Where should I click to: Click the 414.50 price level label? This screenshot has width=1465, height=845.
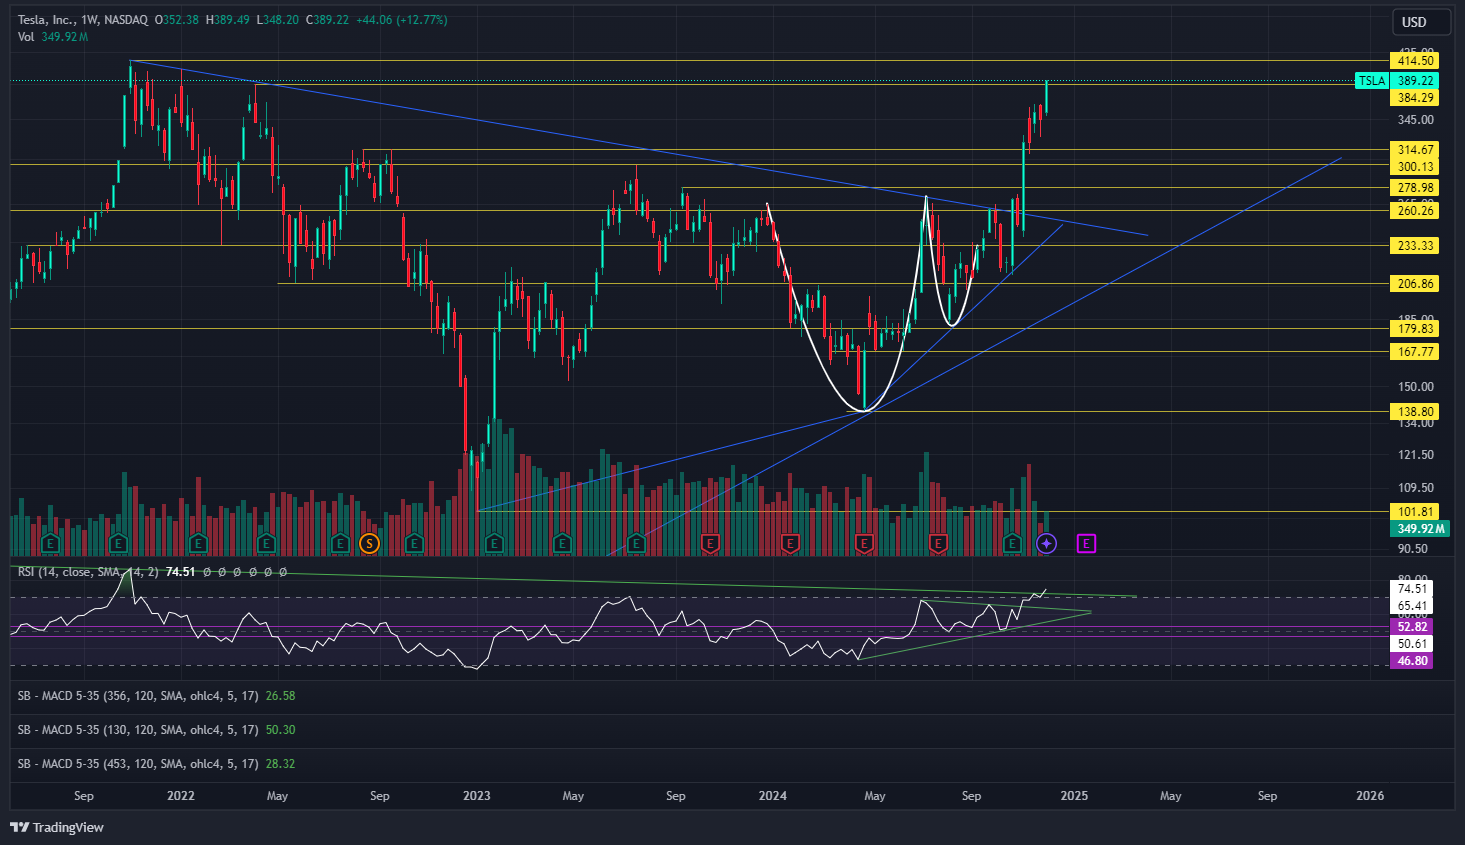coord(1415,61)
